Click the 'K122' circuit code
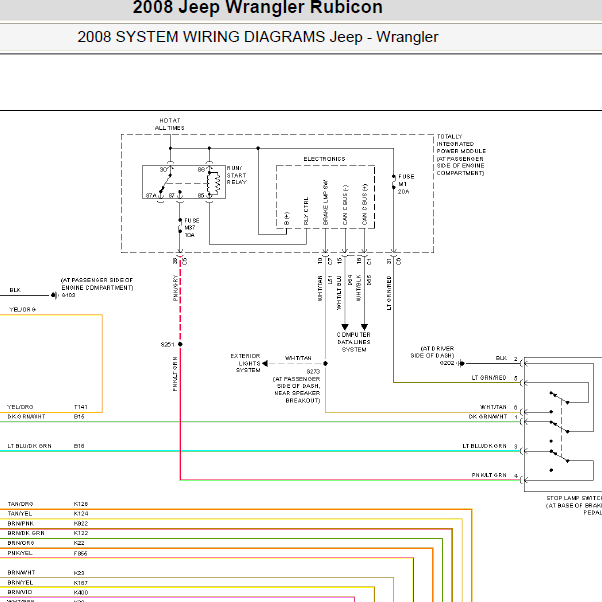This screenshot has height=602, width=602. pos(81,533)
